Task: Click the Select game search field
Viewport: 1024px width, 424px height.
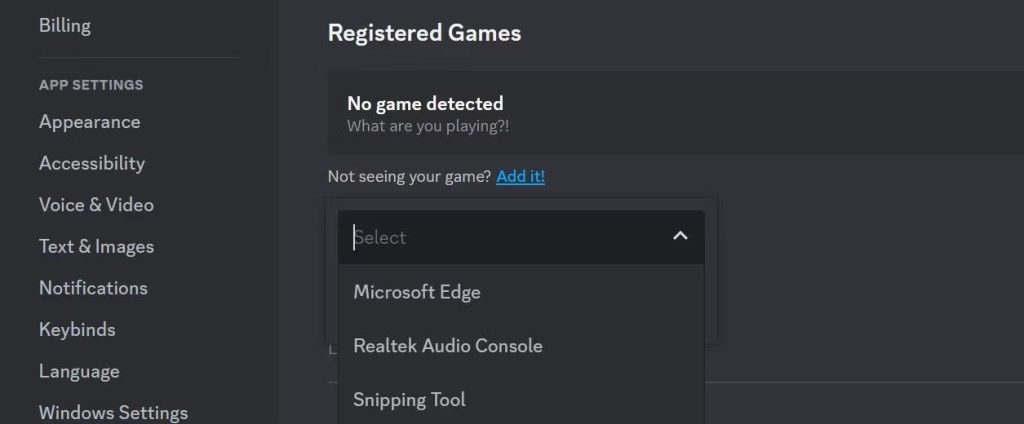Action: (x=500, y=238)
